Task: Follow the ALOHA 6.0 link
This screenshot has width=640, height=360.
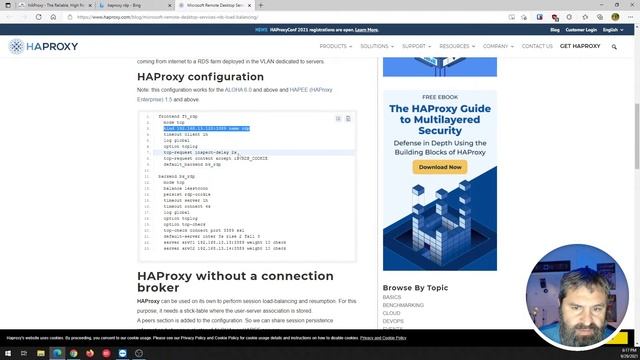Action: (x=238, y=90)
